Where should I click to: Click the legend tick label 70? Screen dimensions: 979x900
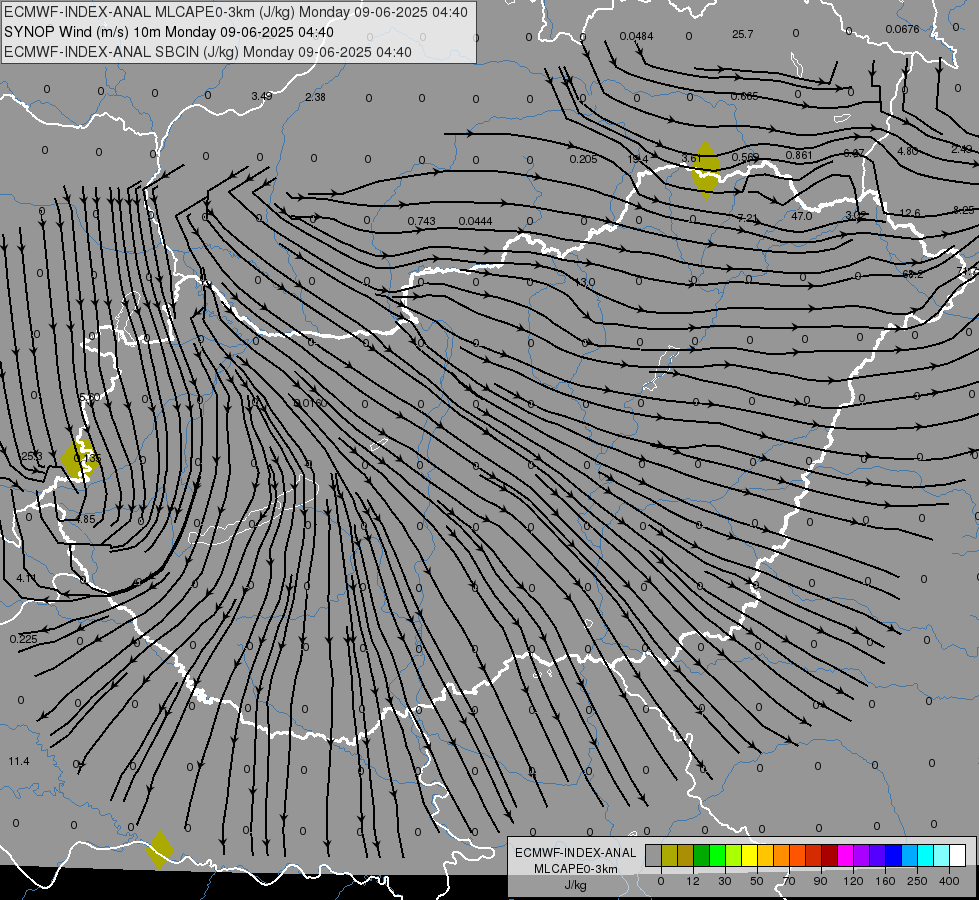(x=789, y=881)
